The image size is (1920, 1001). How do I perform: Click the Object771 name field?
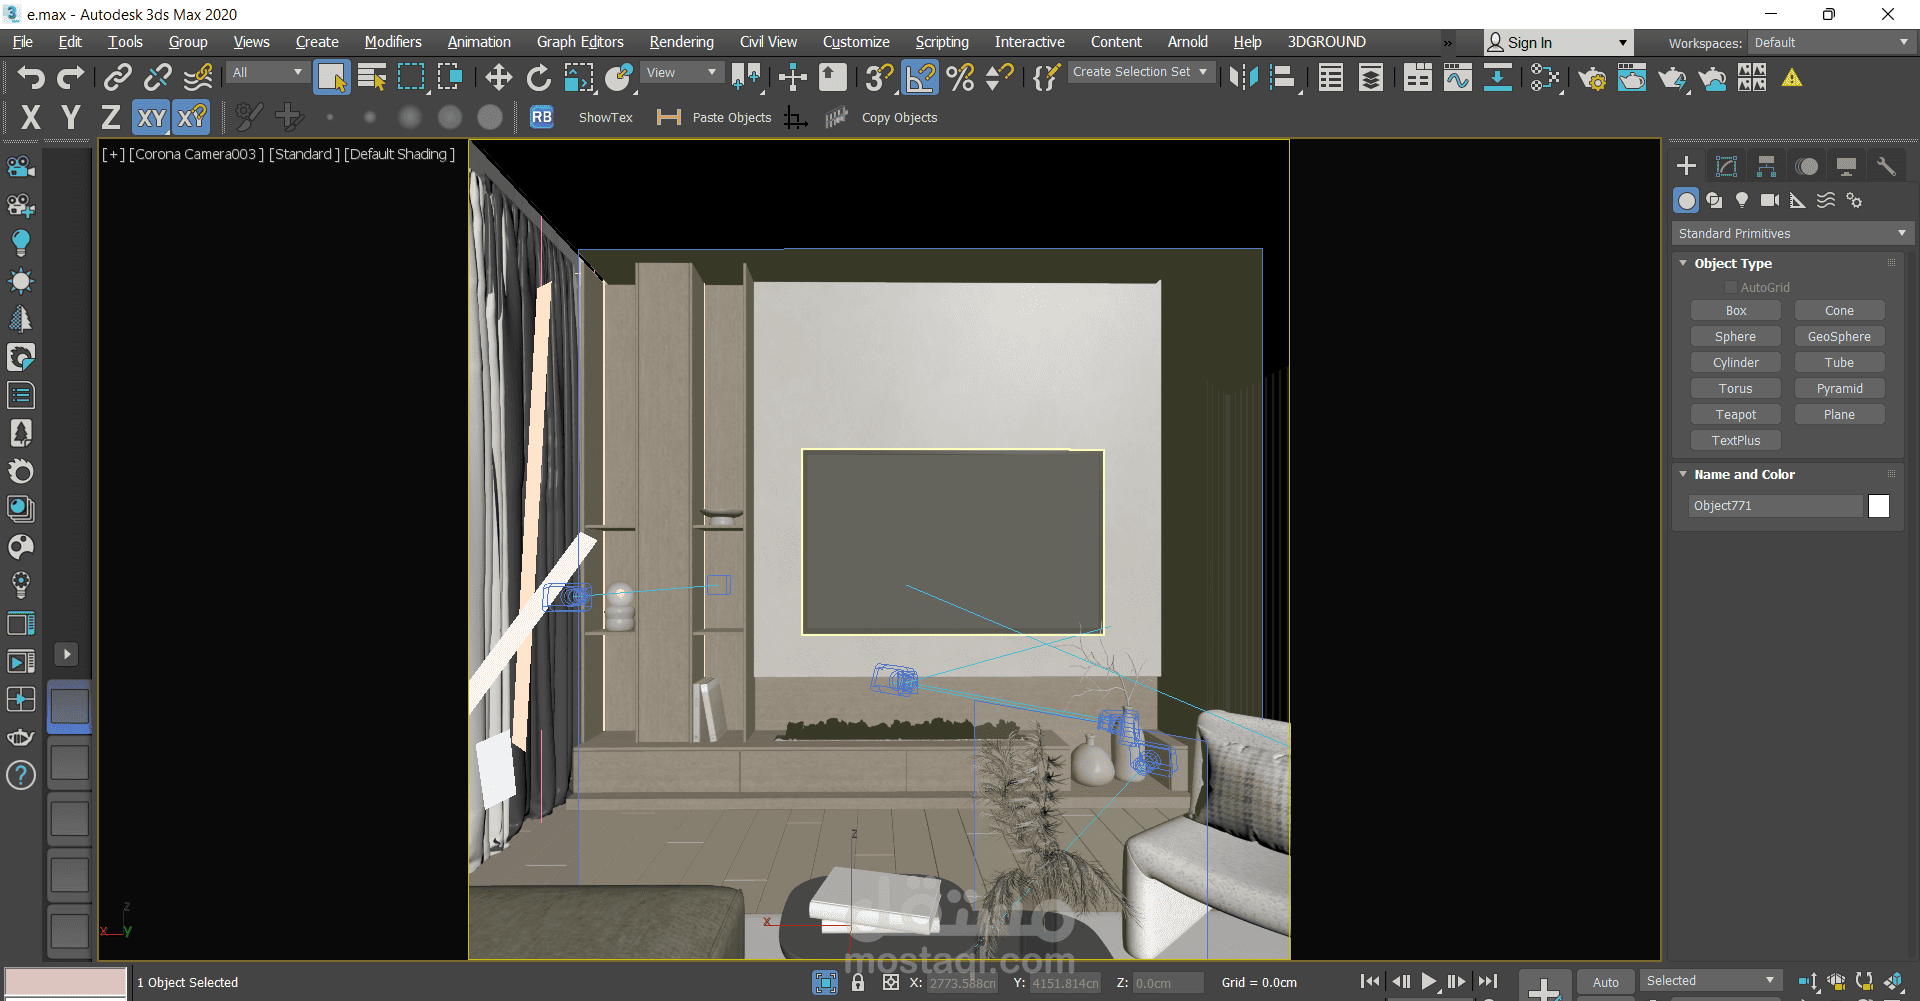1777,506
